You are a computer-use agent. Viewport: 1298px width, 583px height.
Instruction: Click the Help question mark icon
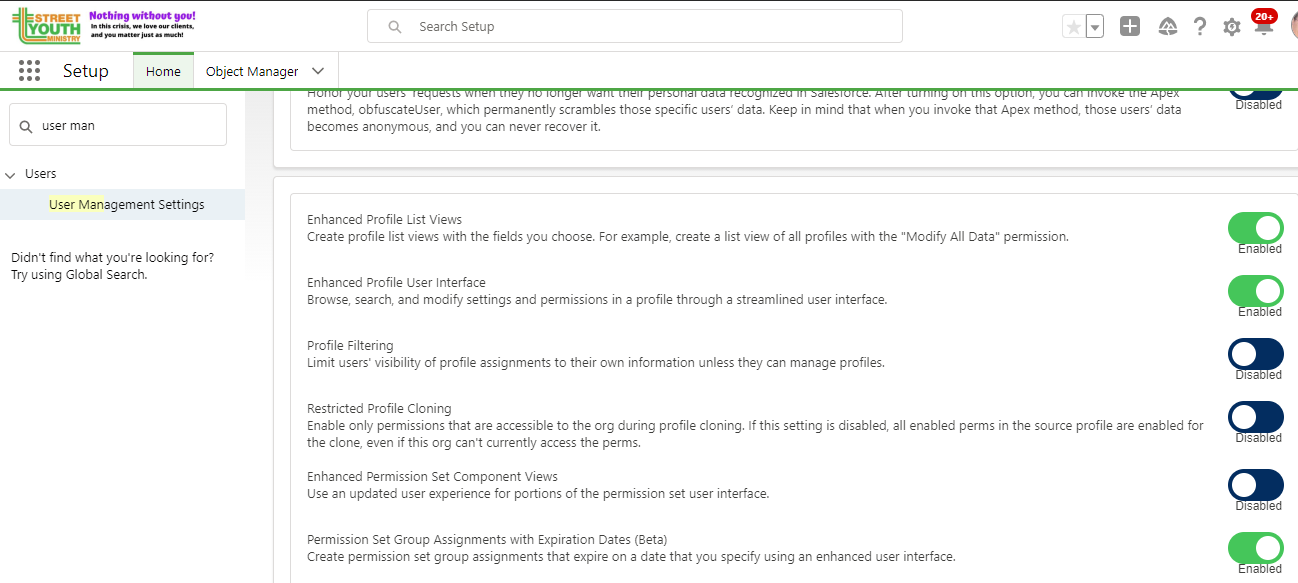tap(1200, 27)
